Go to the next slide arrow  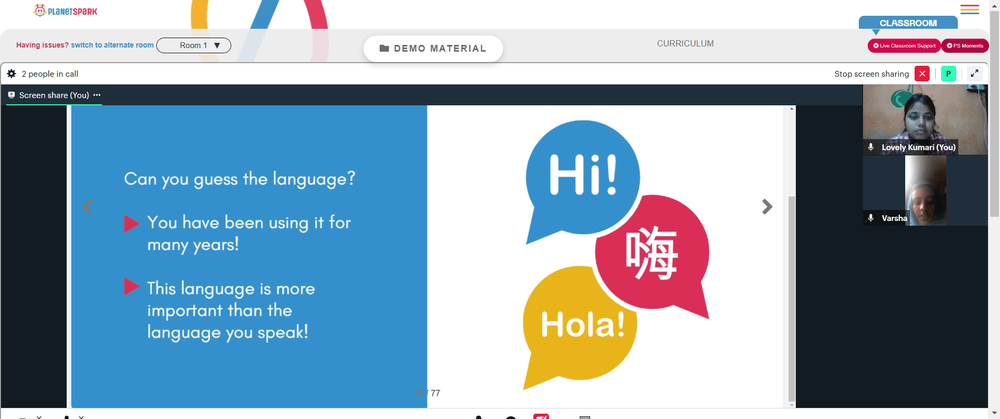coord(767,206)
